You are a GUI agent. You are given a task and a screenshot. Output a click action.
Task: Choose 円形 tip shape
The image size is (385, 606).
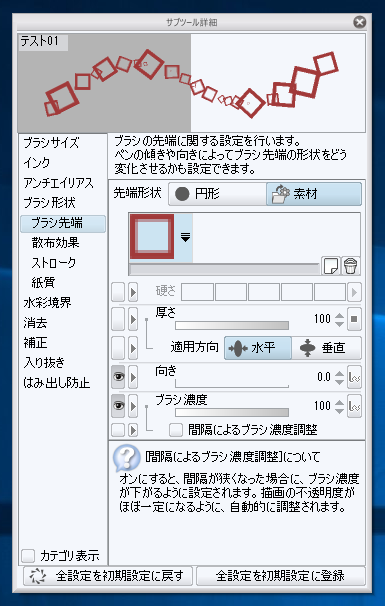pyautogui.click(x=217, y=194)
